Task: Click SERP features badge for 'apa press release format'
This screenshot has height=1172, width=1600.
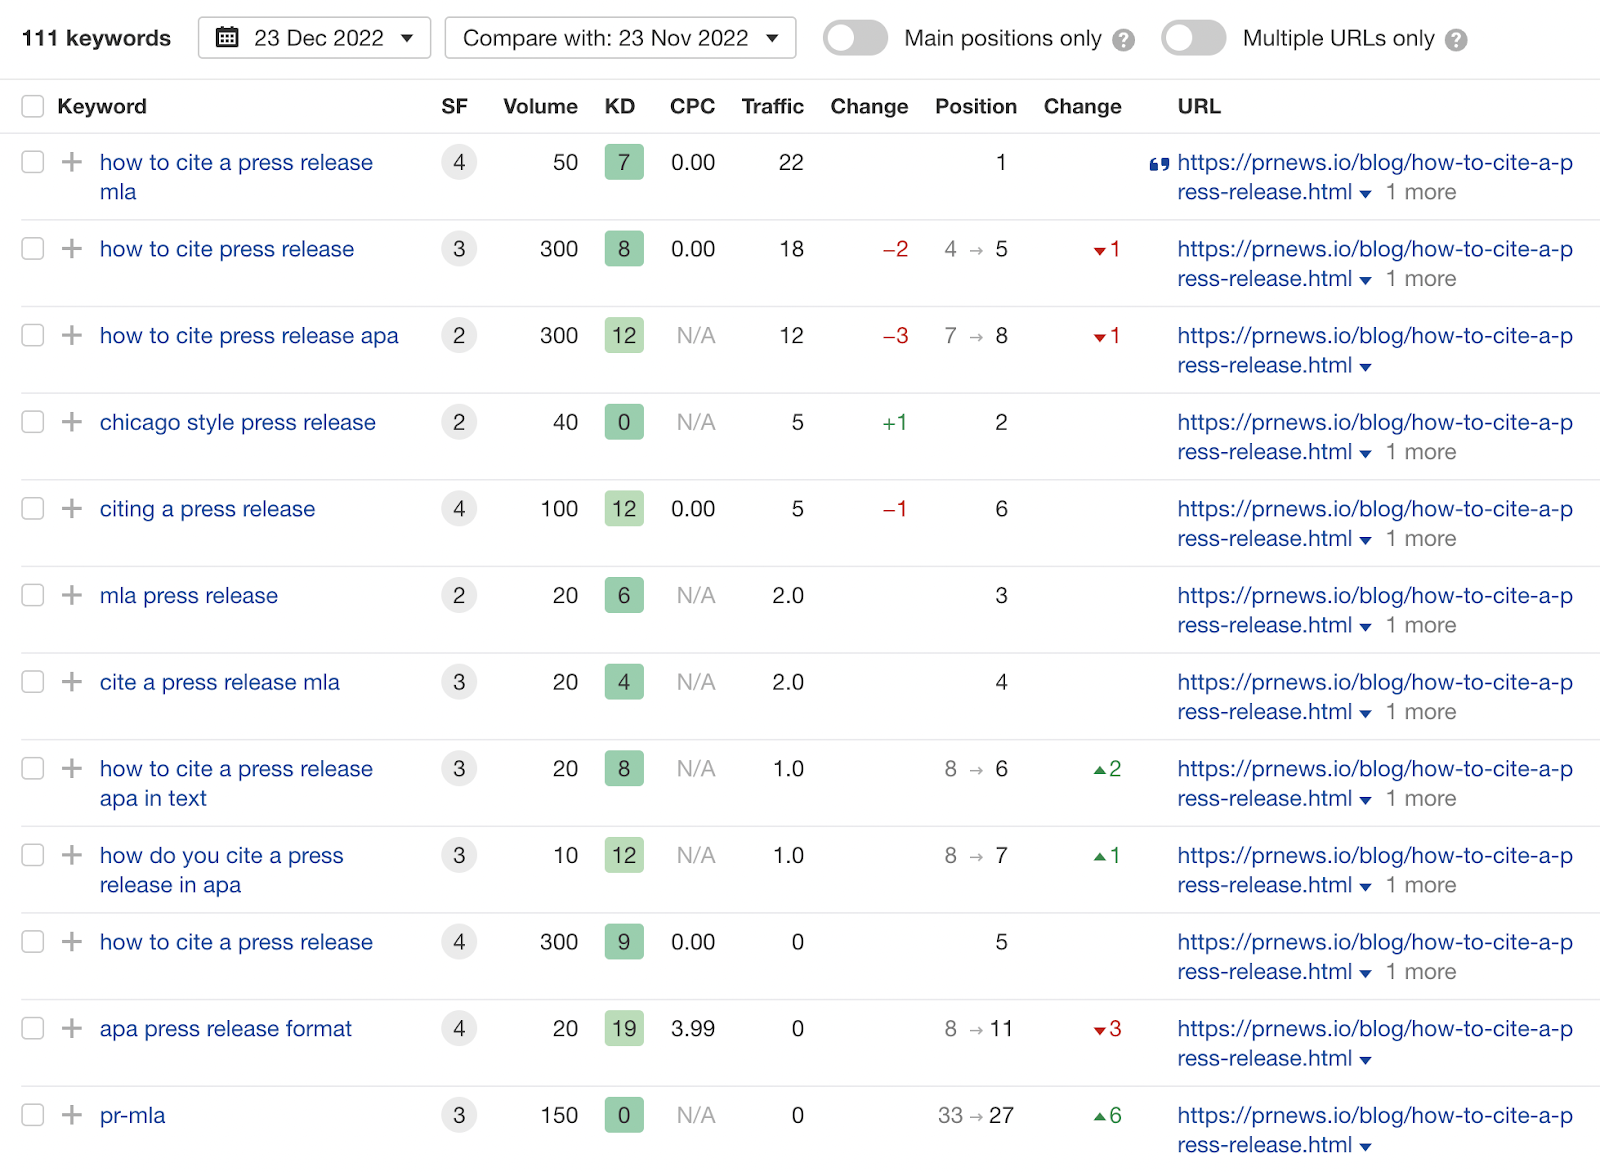Action: tap(459, 1028)
